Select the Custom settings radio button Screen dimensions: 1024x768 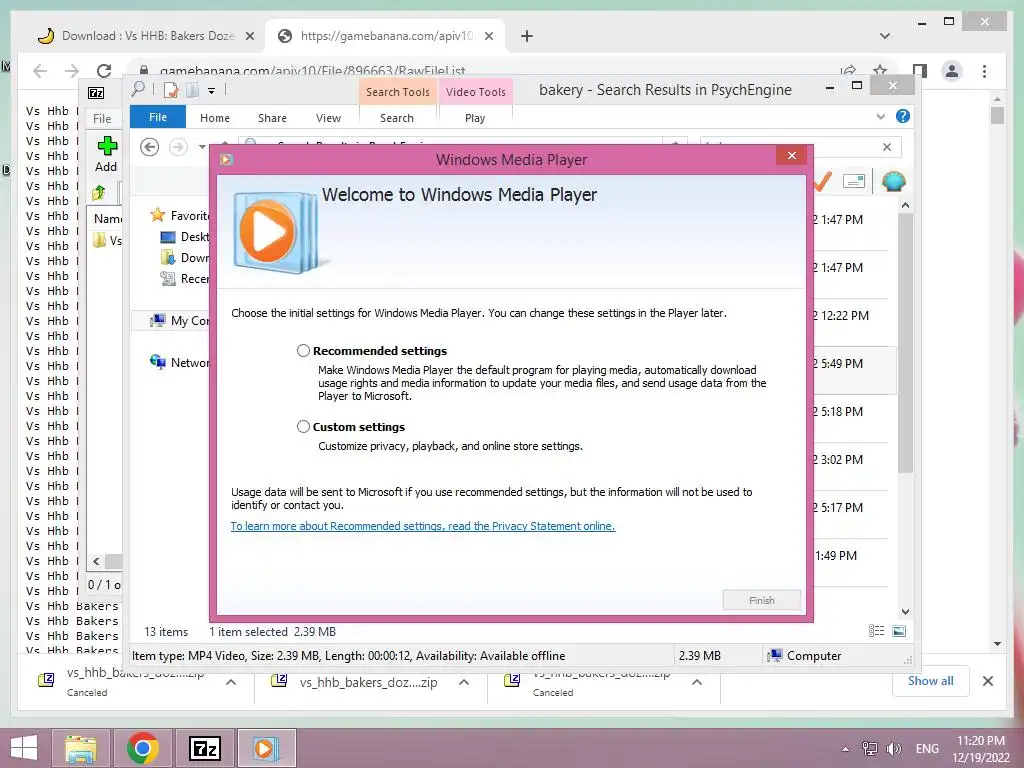pos(303,426)
